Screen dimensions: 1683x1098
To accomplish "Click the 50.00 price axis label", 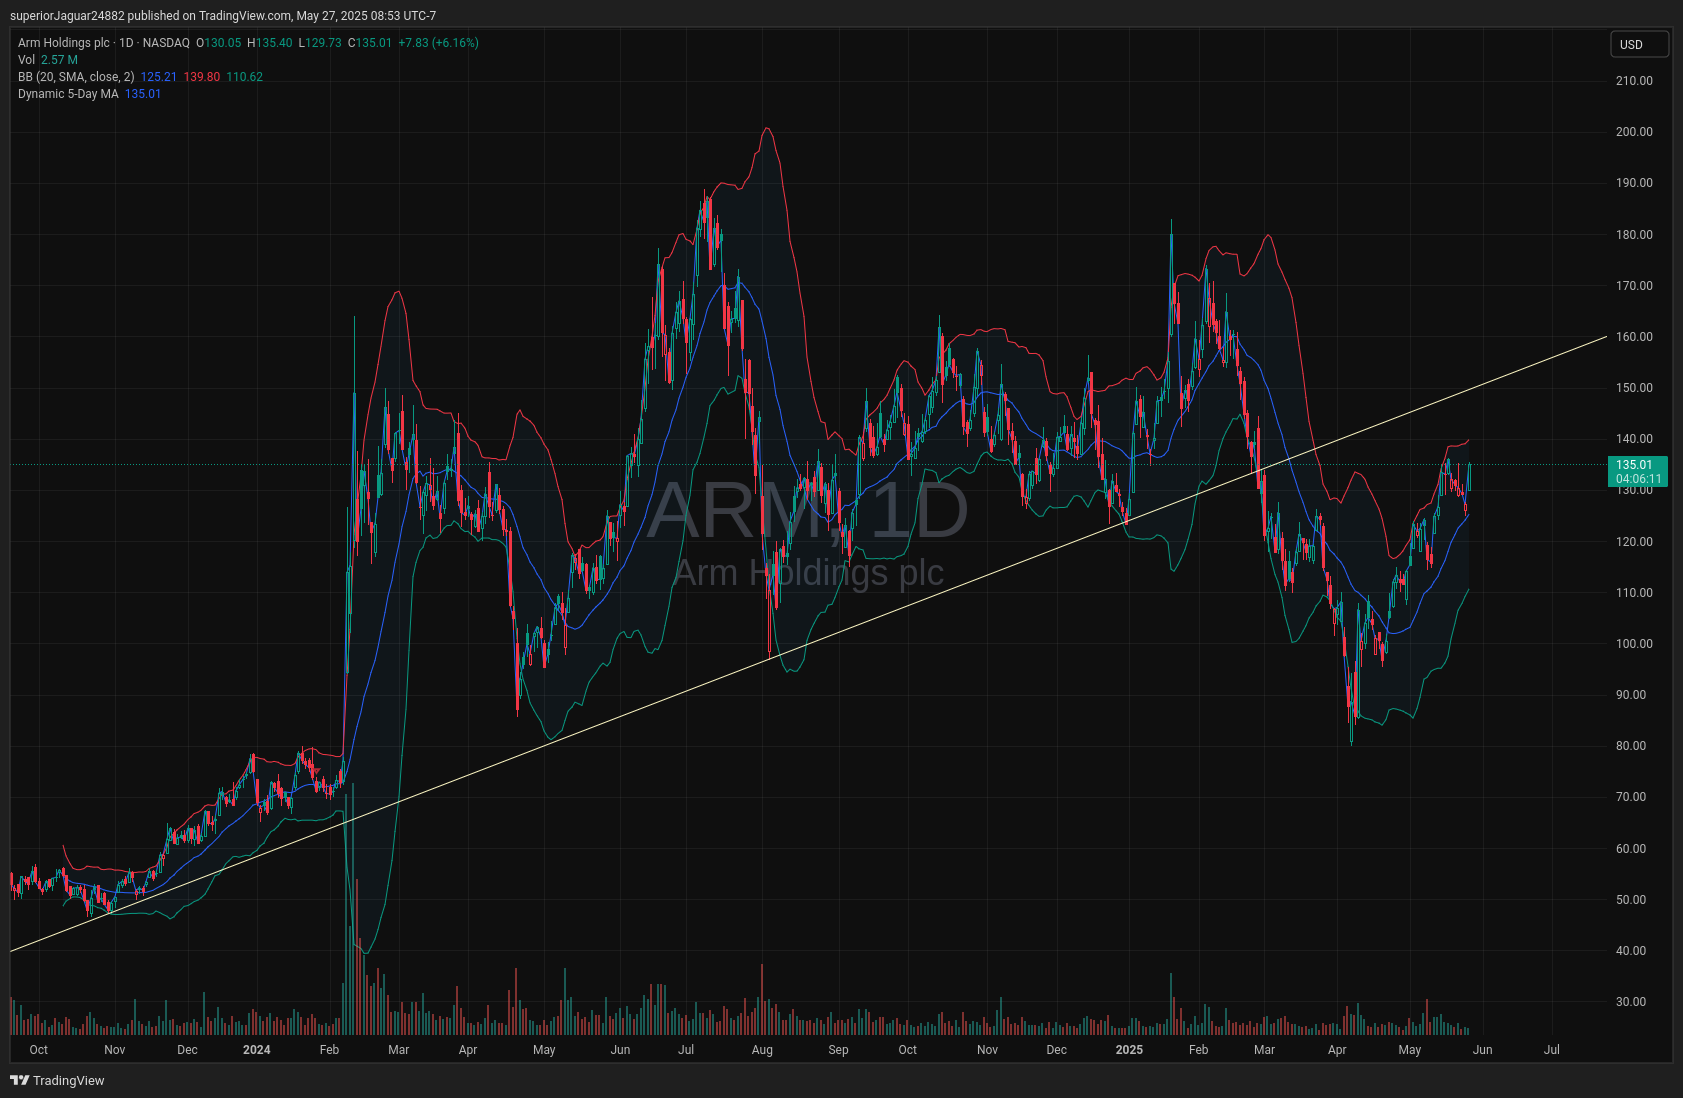I will click(1631, 900).
